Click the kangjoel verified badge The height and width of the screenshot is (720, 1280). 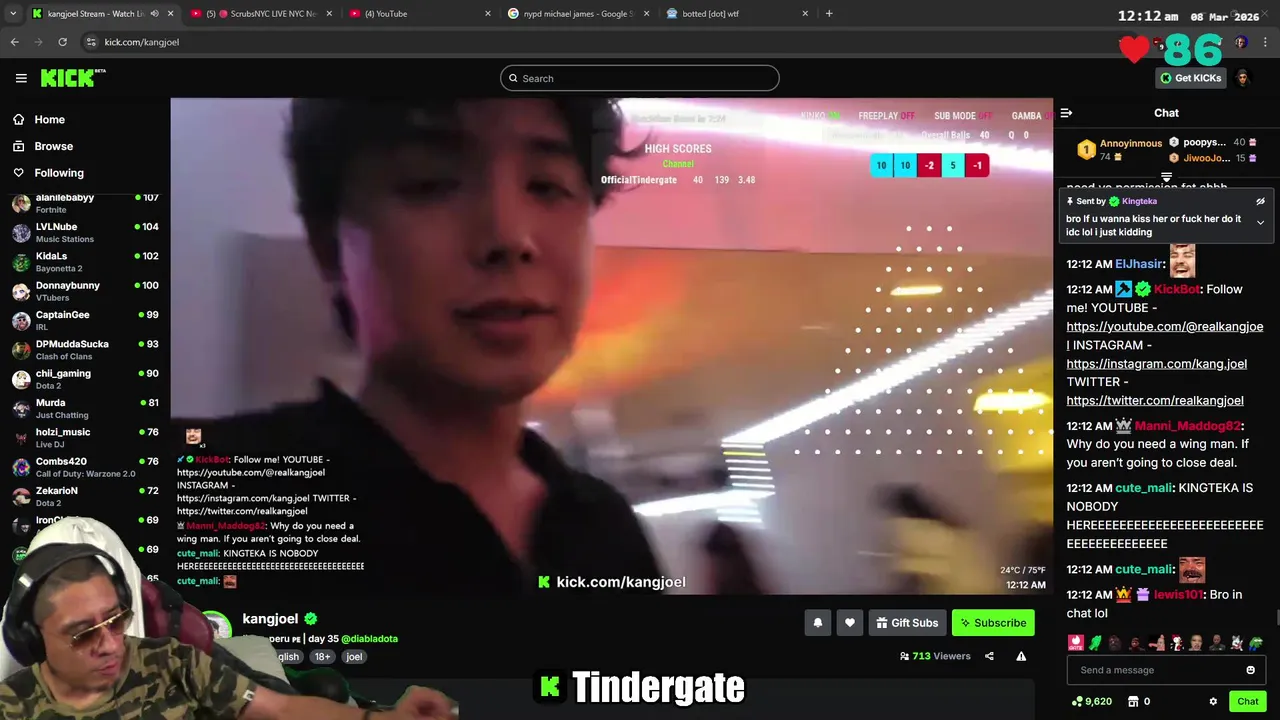311,619
